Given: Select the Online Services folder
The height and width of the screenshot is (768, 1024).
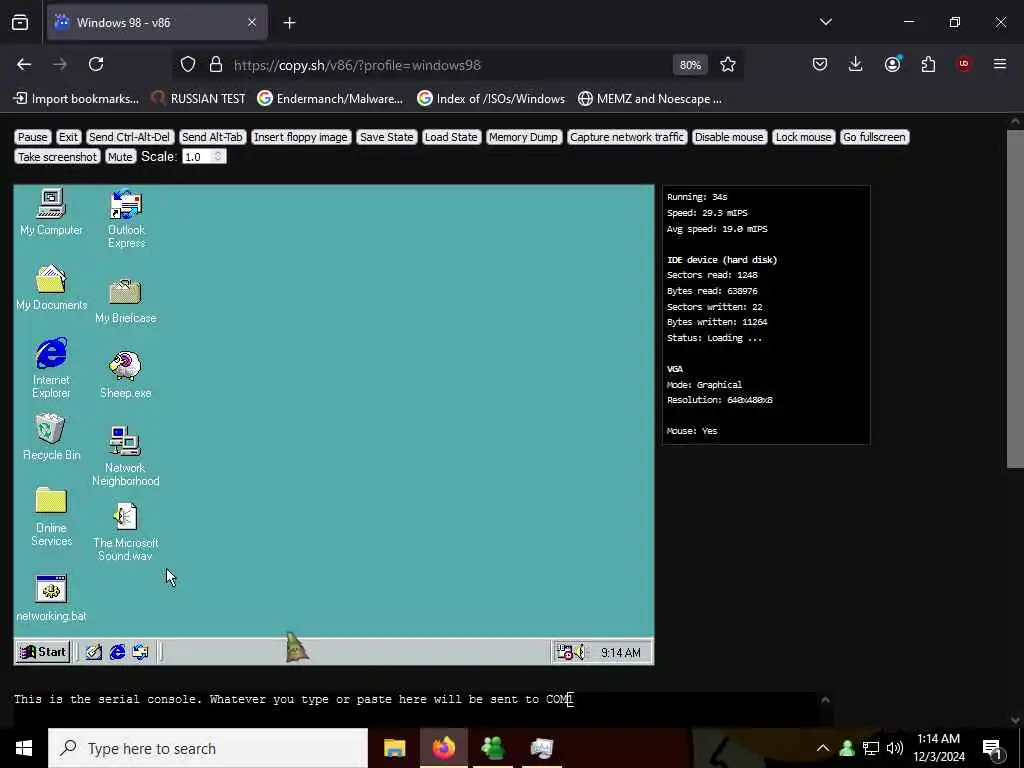Looking at the screenshot, I should [x=51, y=517].
